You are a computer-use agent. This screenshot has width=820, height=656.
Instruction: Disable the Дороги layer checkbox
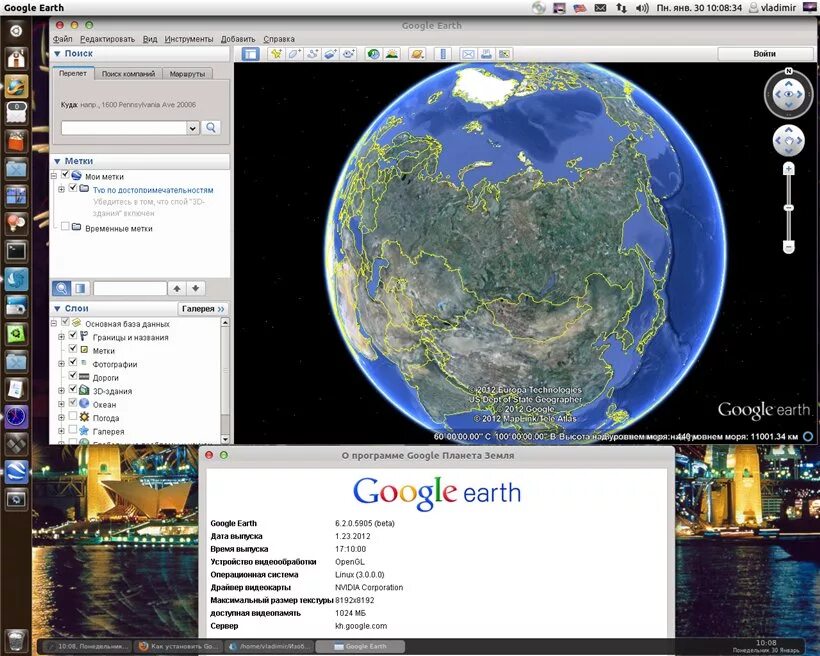click(x=73, y=376)
